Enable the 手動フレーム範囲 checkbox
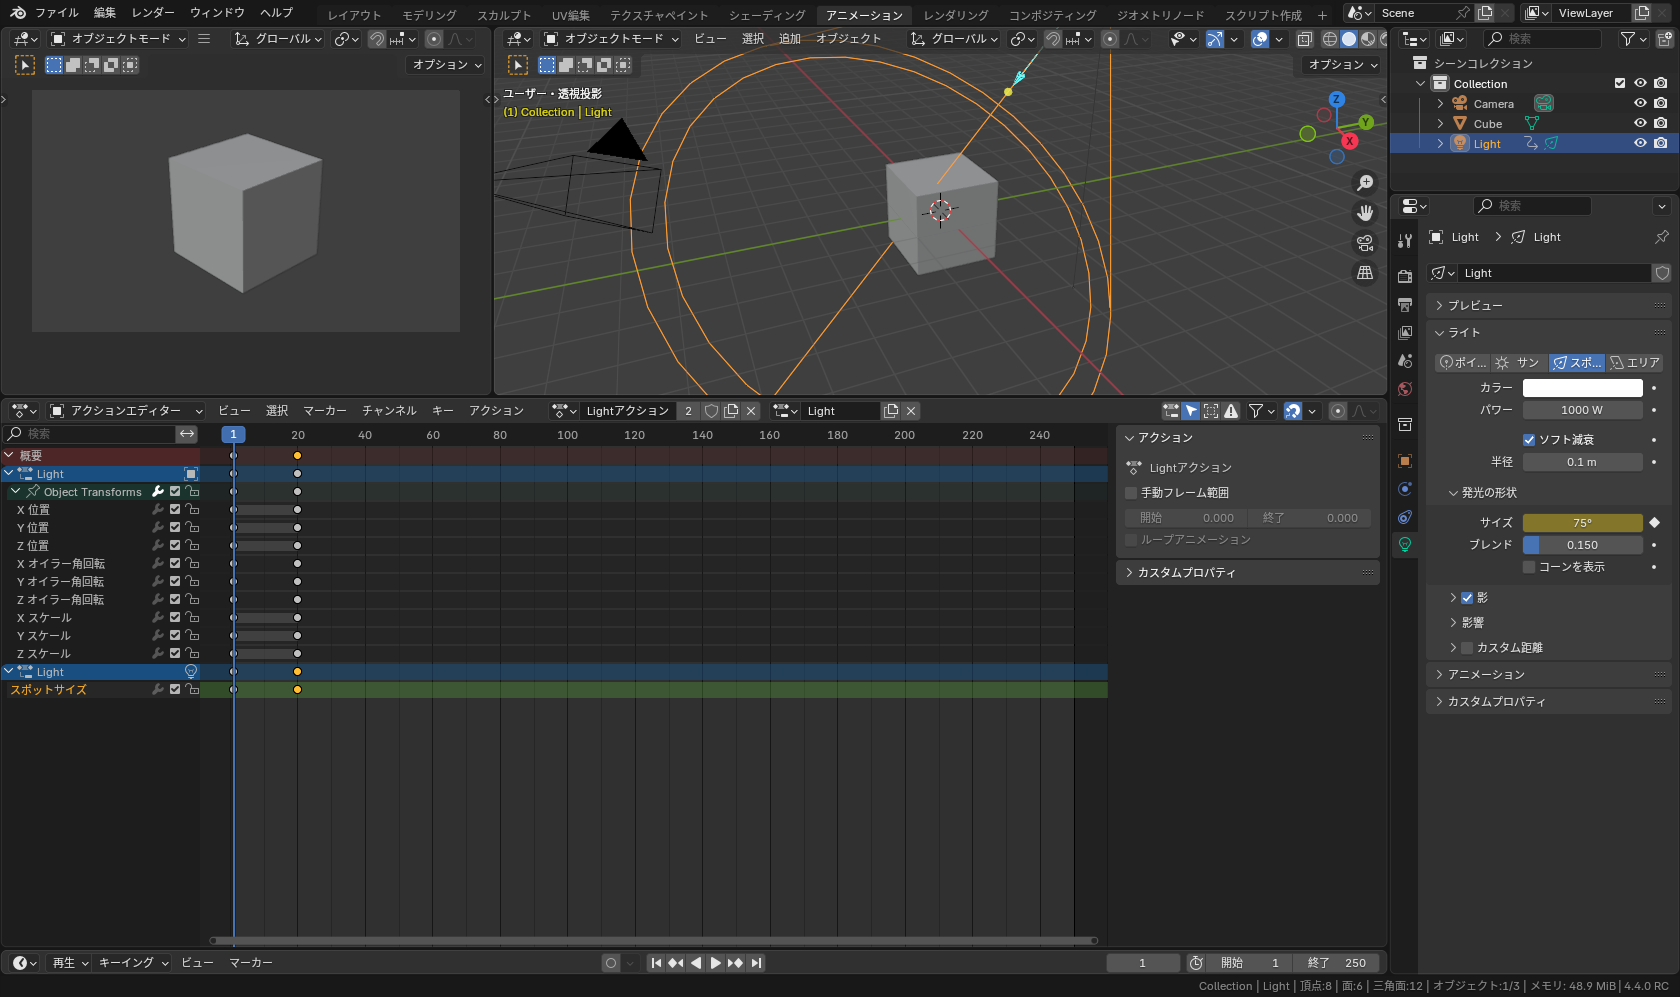The width and height of the screenshot is (1680, 997). click(x=1132, y=493)
